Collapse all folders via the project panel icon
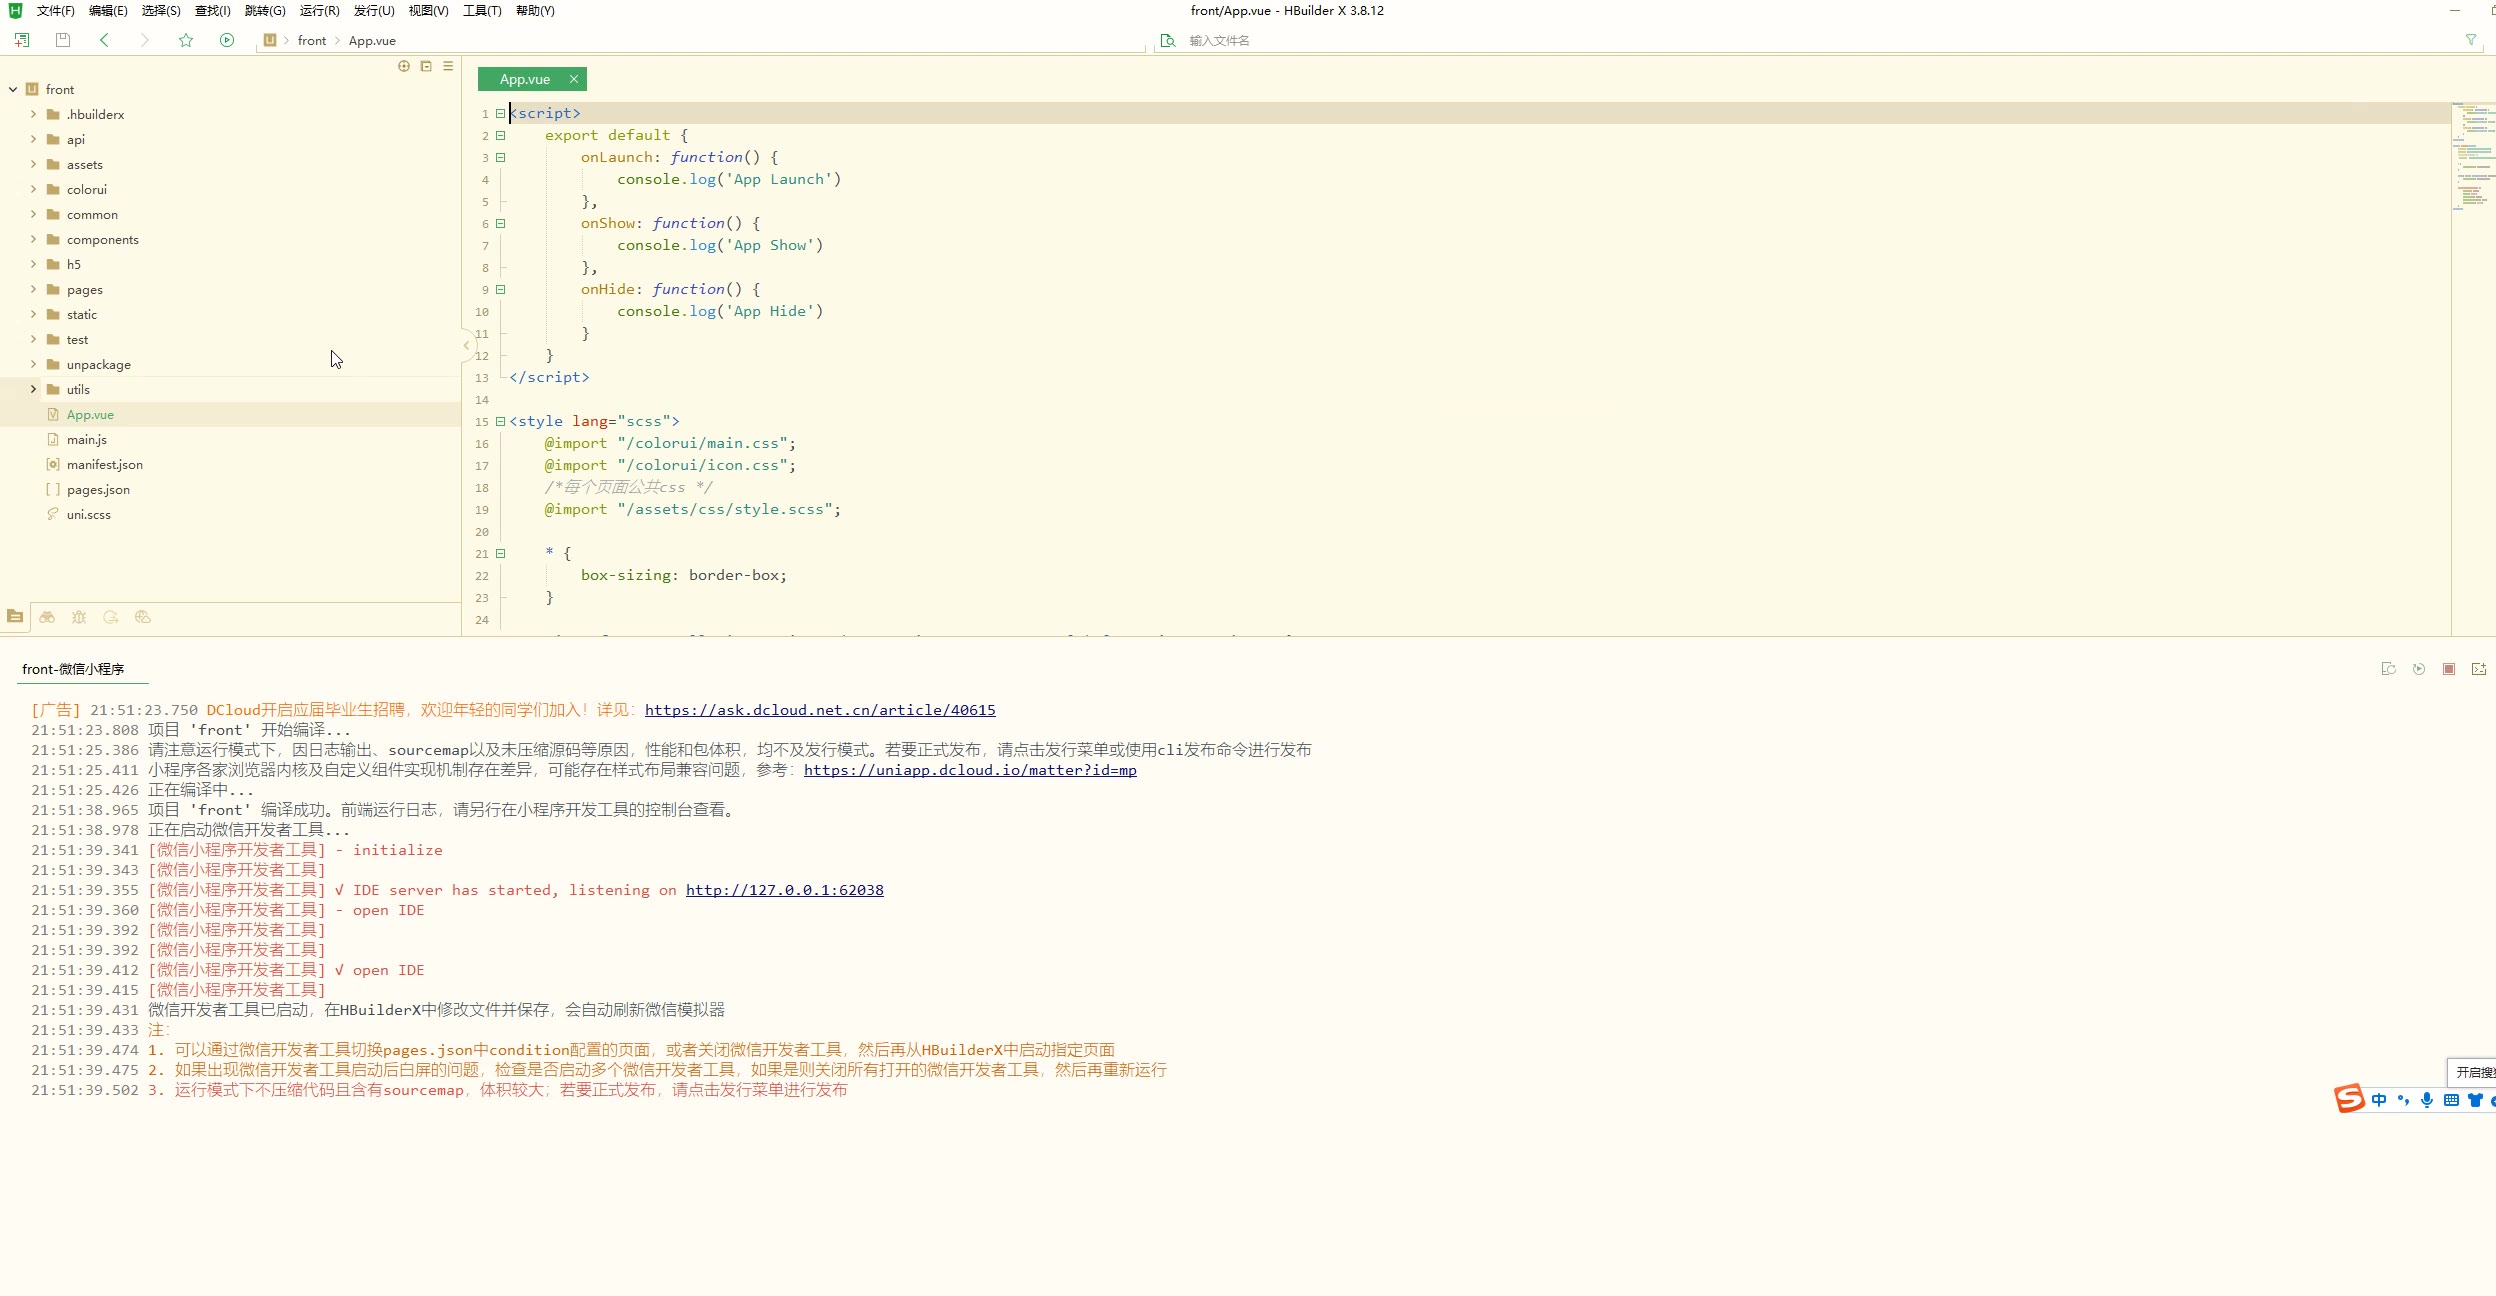The image size is (2496, 1296). point(426,66)
